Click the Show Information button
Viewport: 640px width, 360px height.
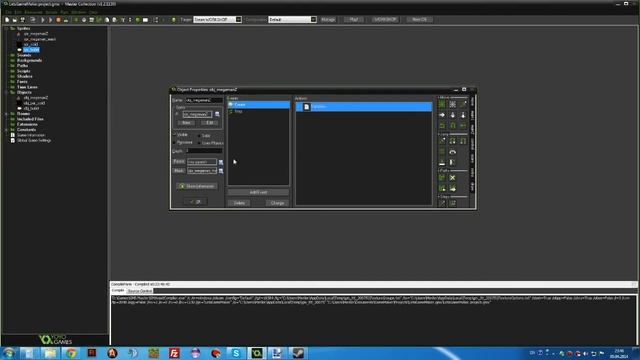[x=197, y=186]
